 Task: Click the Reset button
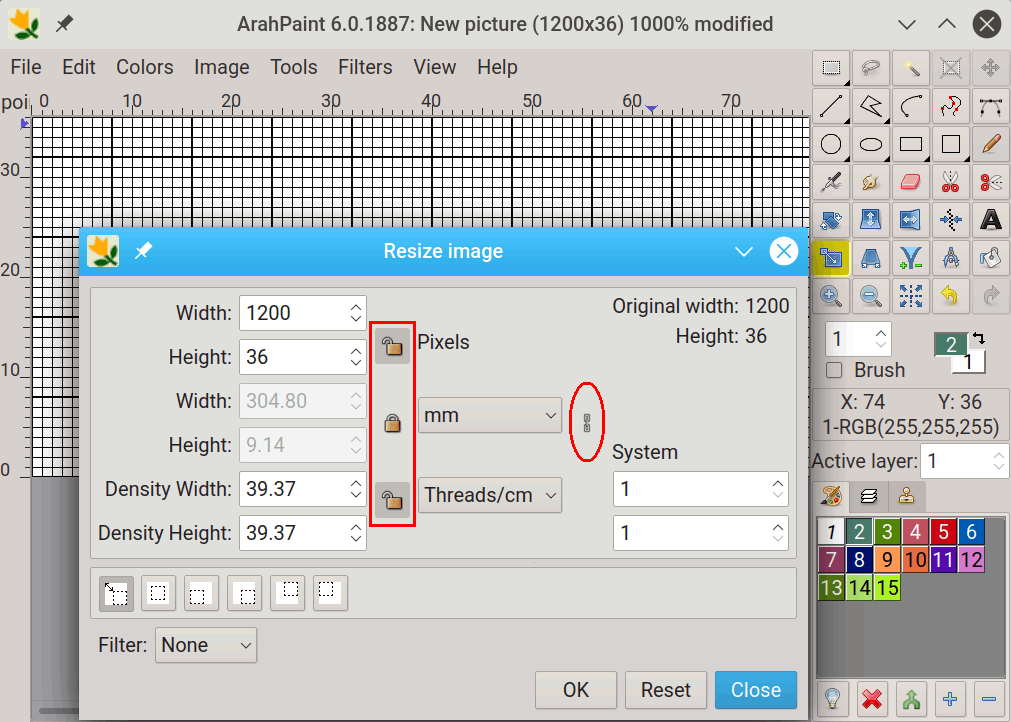[666, 690]
